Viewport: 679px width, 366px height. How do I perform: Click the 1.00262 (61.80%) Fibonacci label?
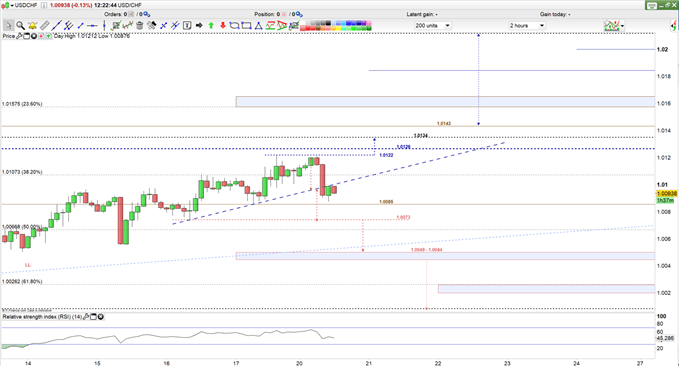22,282
